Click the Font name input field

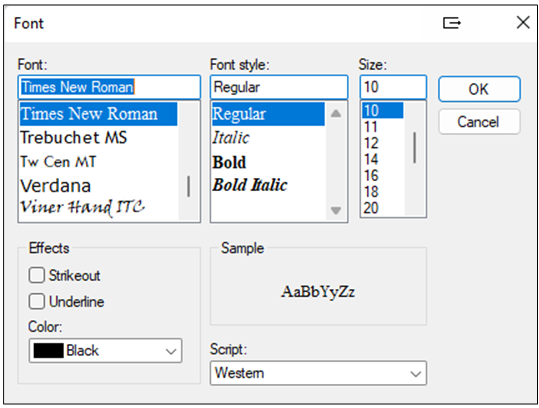pos(109,87)
